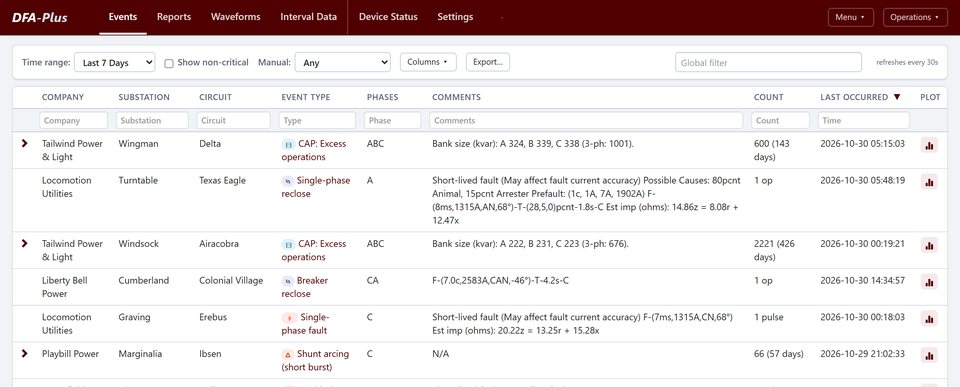
Task: Click '600 (143 days)' count cell
Action: point(771,151)
